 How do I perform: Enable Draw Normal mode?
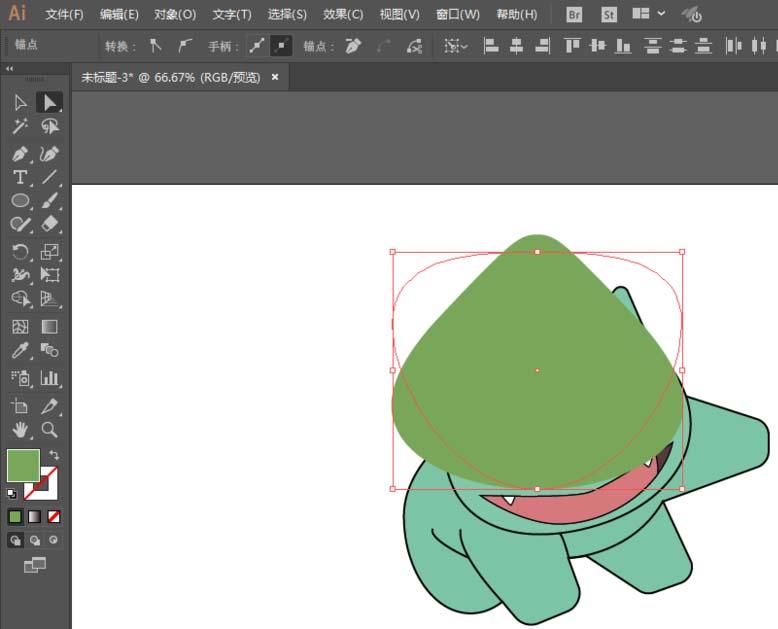click(x=15, y=540)
